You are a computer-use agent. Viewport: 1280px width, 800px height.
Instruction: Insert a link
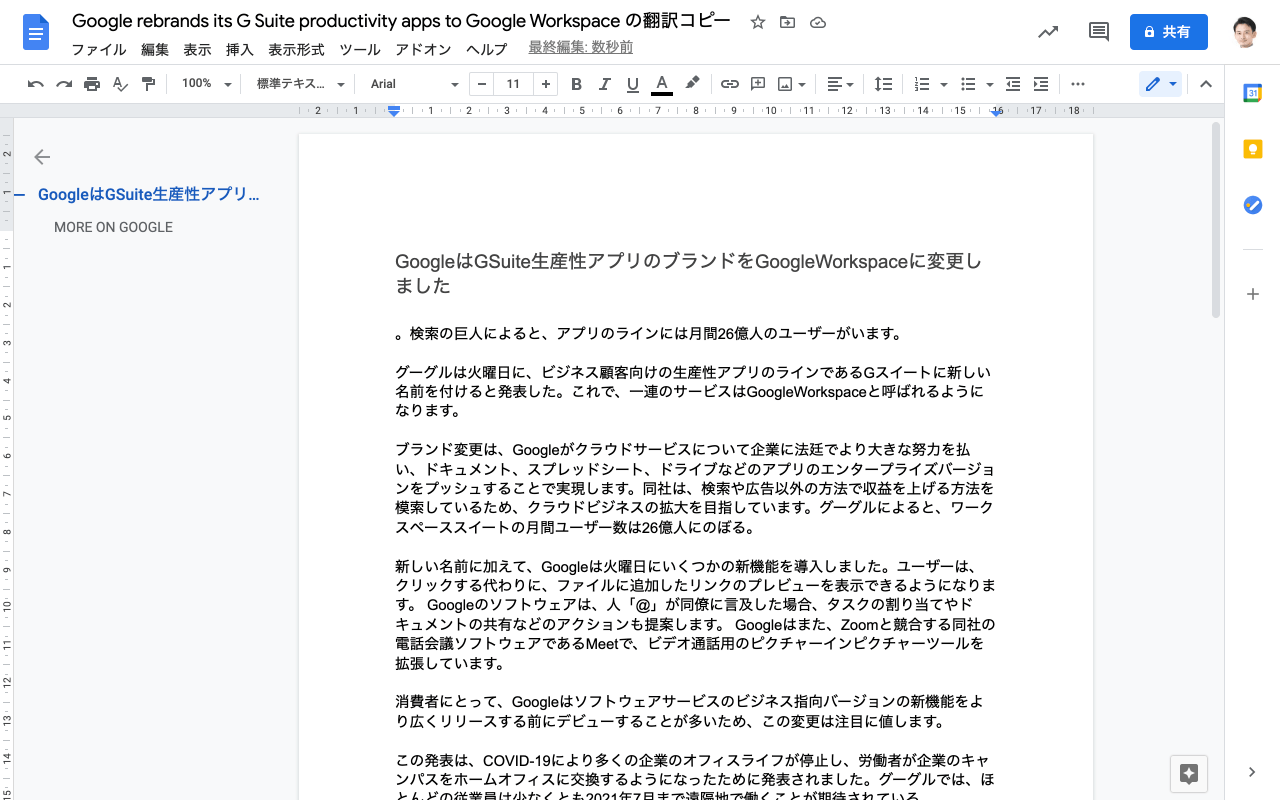(x=730, y=84)
